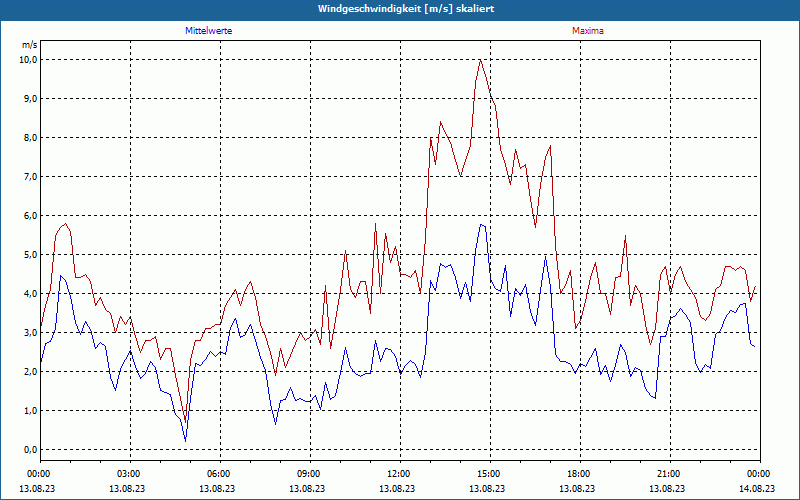Image resolution: width=800 pixels, height=500 pixels.
Task: Click the '00:00' time label above 14.08.23
Action: click(x=759, y=474)
